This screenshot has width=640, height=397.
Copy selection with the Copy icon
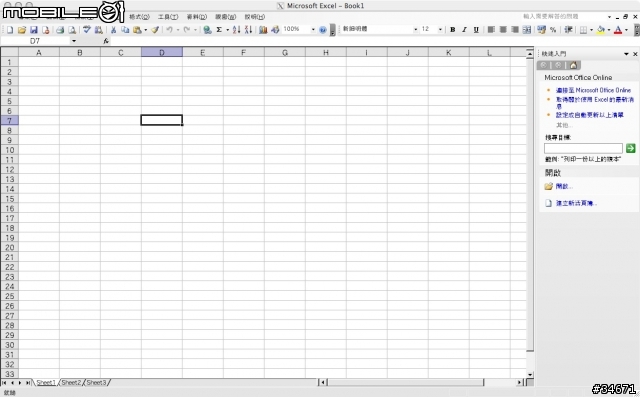click(x=125, y=30)
